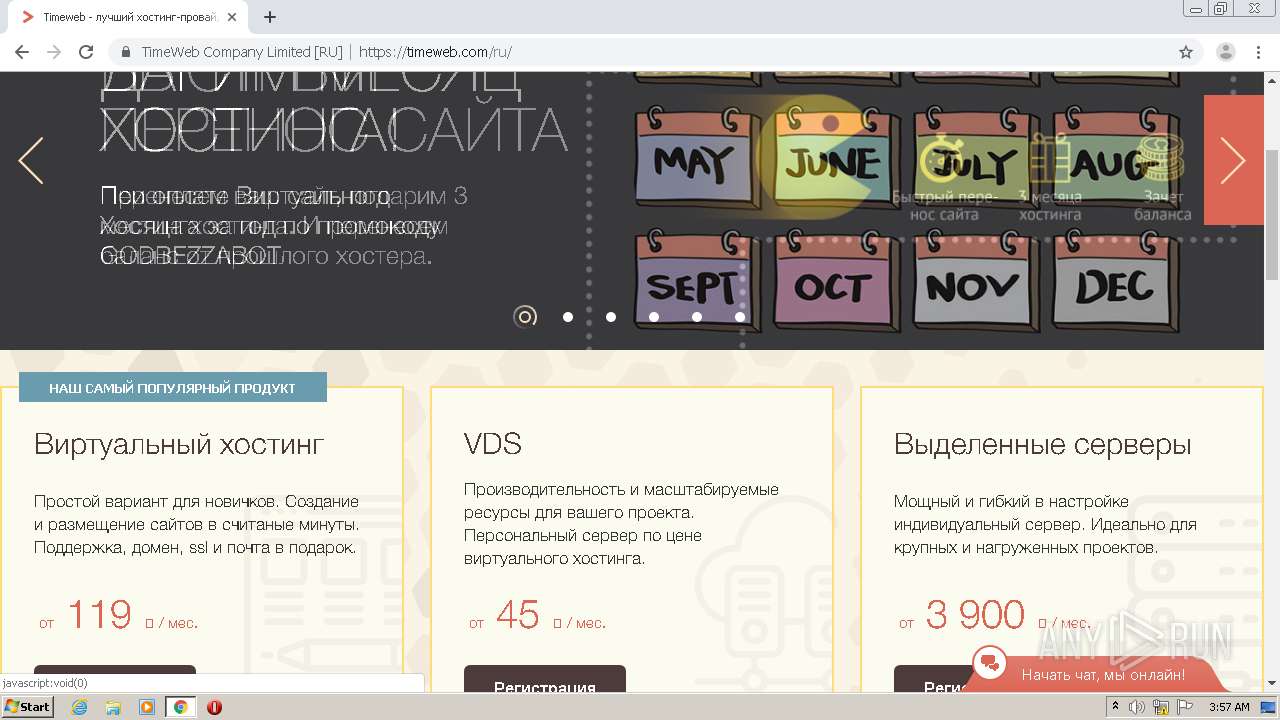Show previous slide with left arrow
Screen dimensions: 1280x720
31,161
